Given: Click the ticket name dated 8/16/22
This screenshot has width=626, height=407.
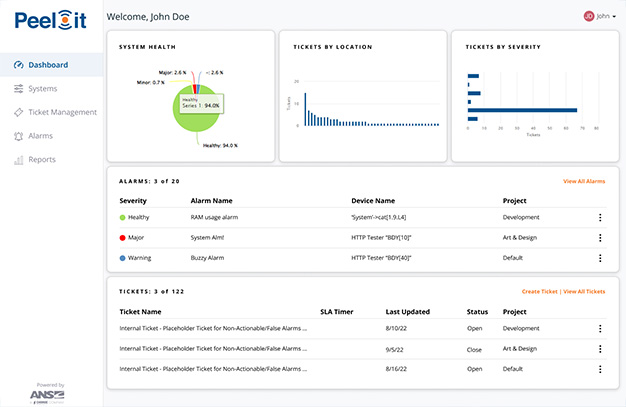Looking at the screenshot, I should (x=213, y=369).
